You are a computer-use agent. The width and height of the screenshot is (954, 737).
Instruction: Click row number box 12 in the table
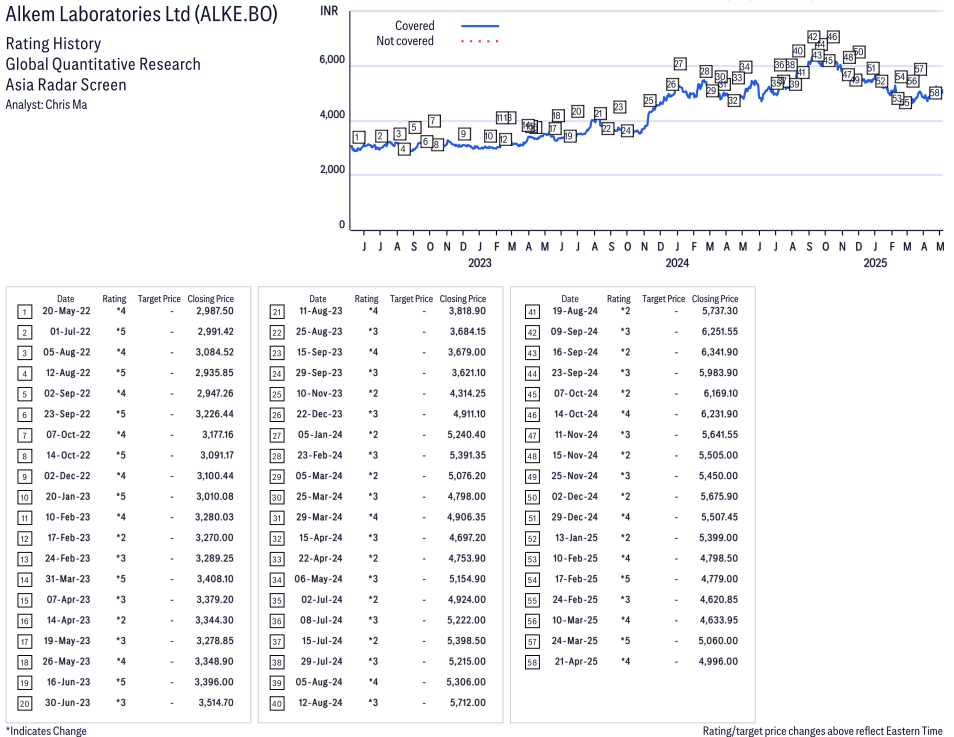24,539
